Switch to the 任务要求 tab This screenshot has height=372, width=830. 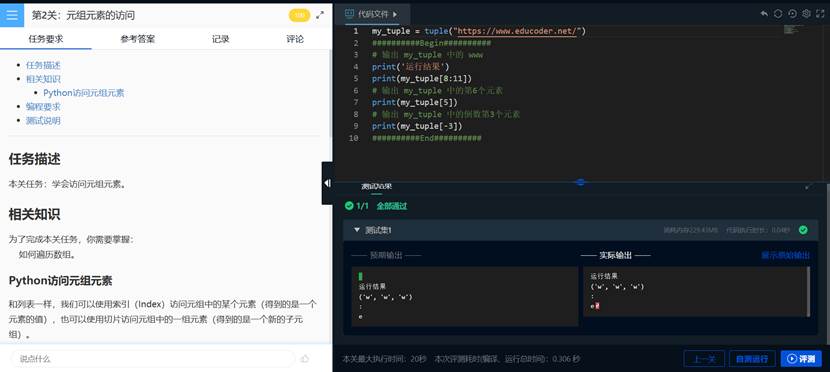click(x=46, y=39)
